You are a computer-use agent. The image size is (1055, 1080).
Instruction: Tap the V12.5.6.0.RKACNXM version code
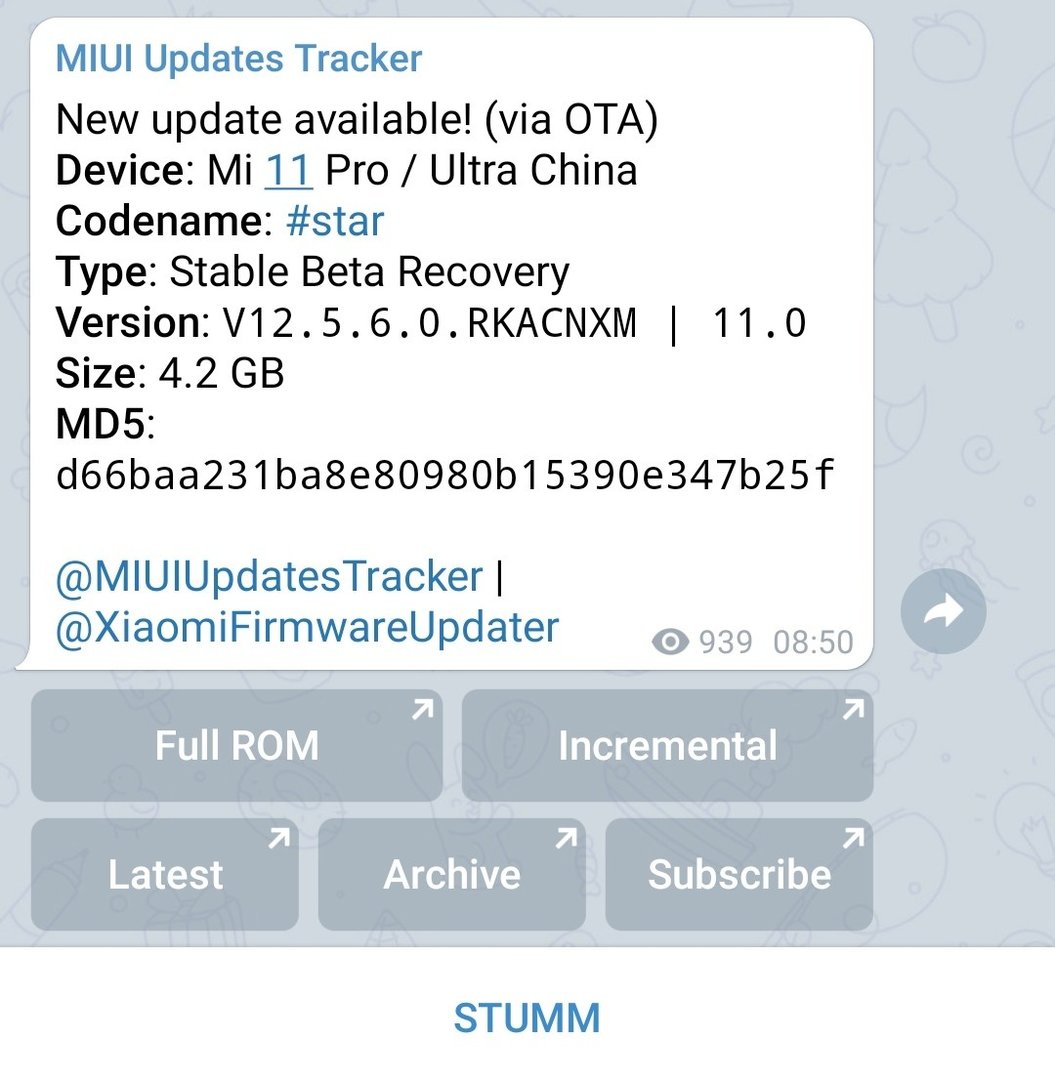(x=430, y=322)
